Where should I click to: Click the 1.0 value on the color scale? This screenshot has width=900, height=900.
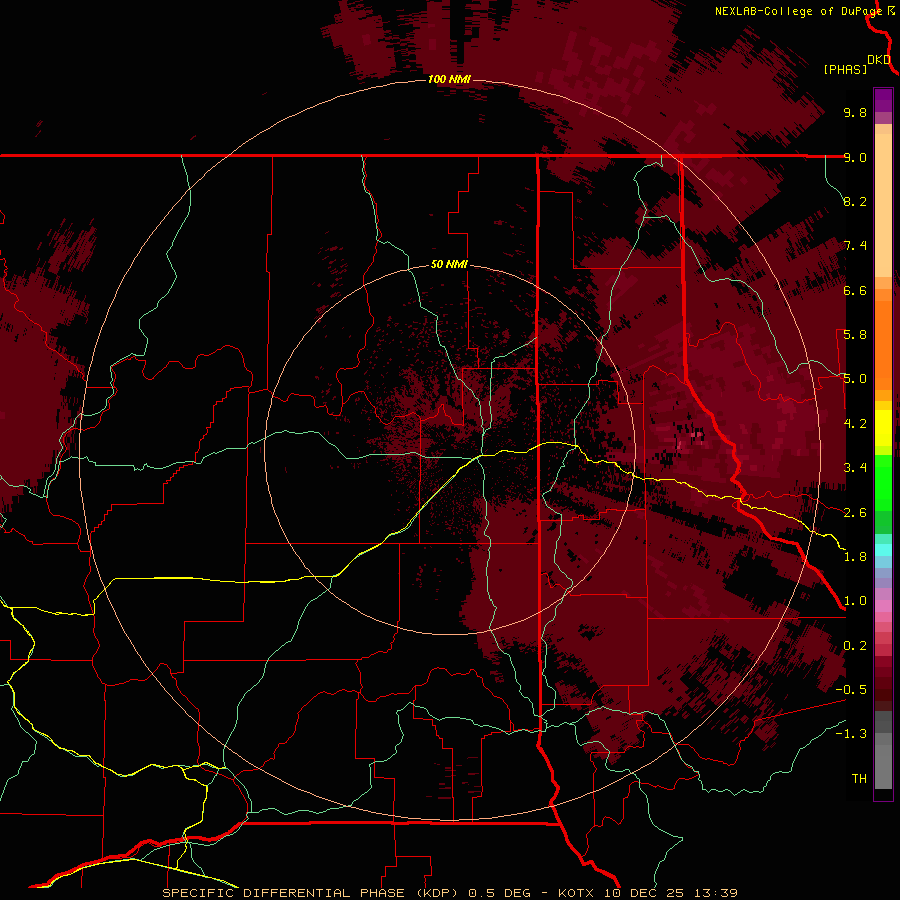(855, 601)
